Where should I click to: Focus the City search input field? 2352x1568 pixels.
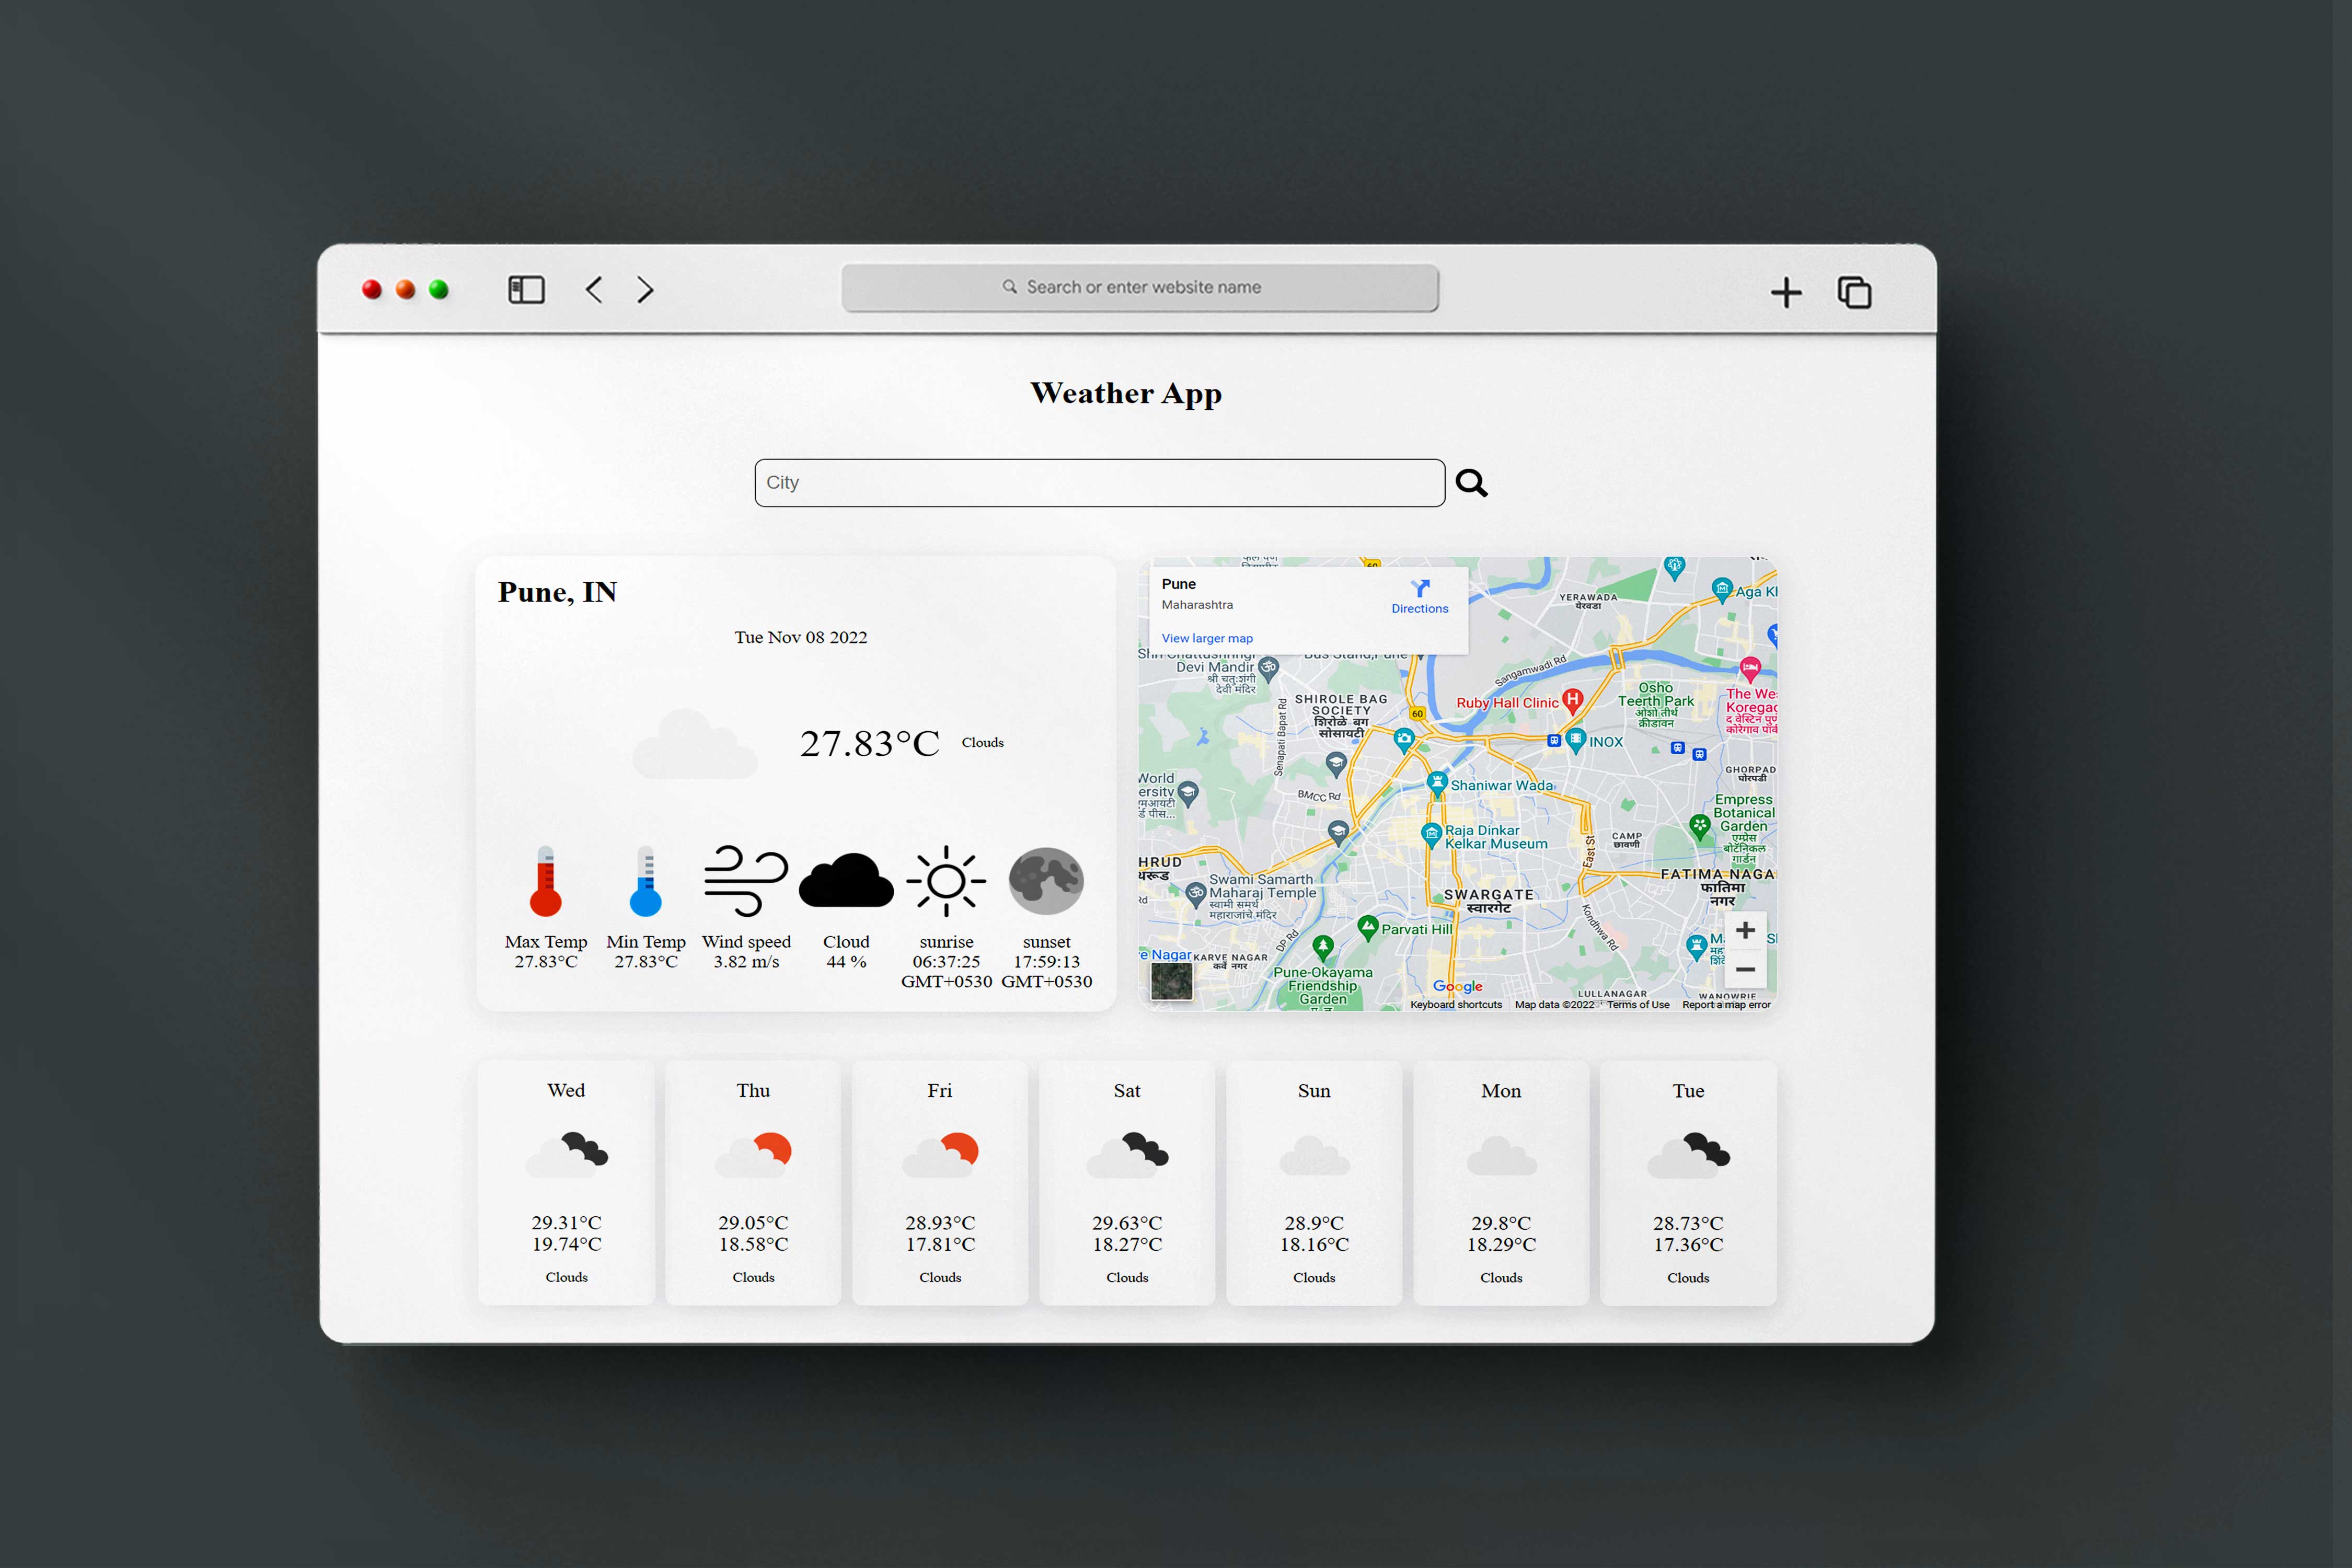pos(1099,483)
